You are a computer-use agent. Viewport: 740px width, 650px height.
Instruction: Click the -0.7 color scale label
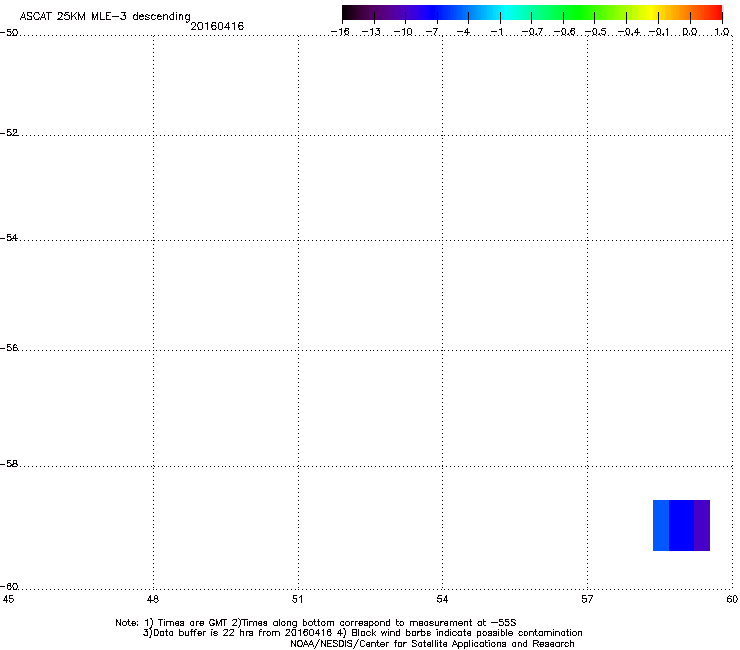532,32
